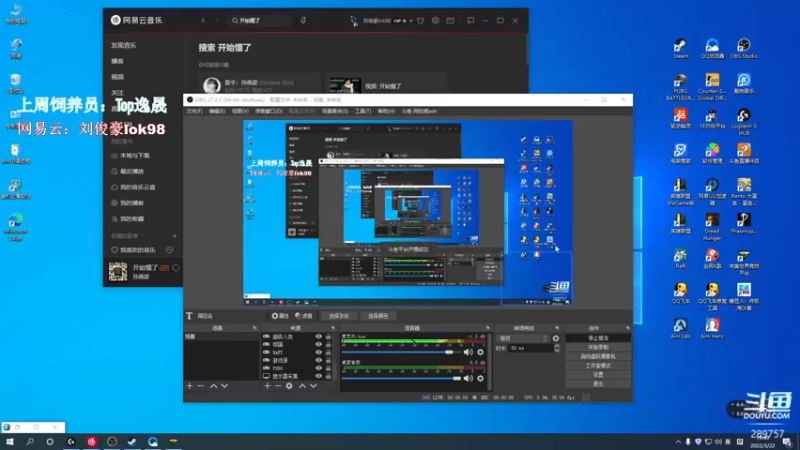Open the Phasmophobia desktop shortcut
Screen dimensions: 800x450
[x=743, y=223]
